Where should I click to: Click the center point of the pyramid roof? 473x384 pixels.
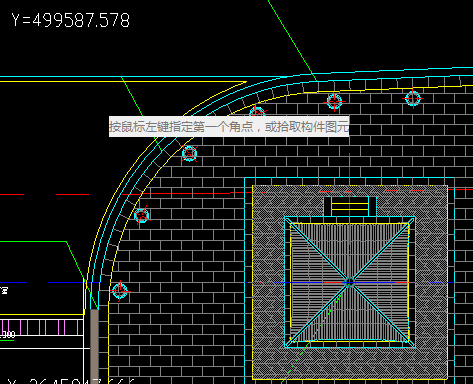click(350, 283)
